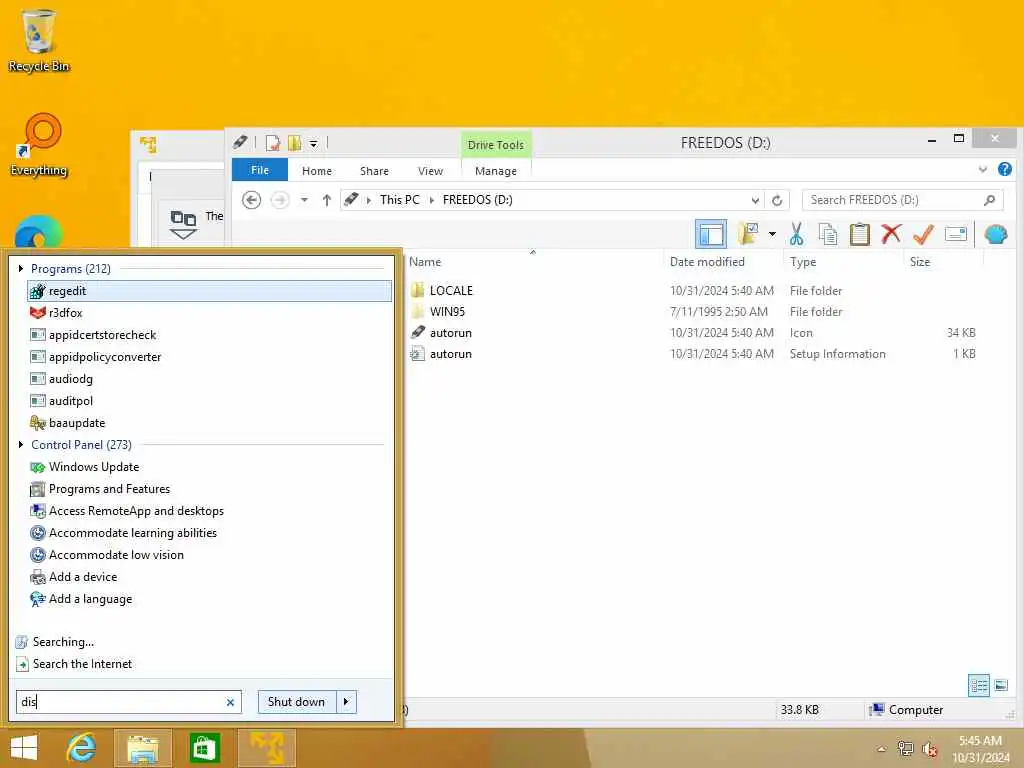
Task: Switch to large icons view in status bar
Action: coord(1000,685)
